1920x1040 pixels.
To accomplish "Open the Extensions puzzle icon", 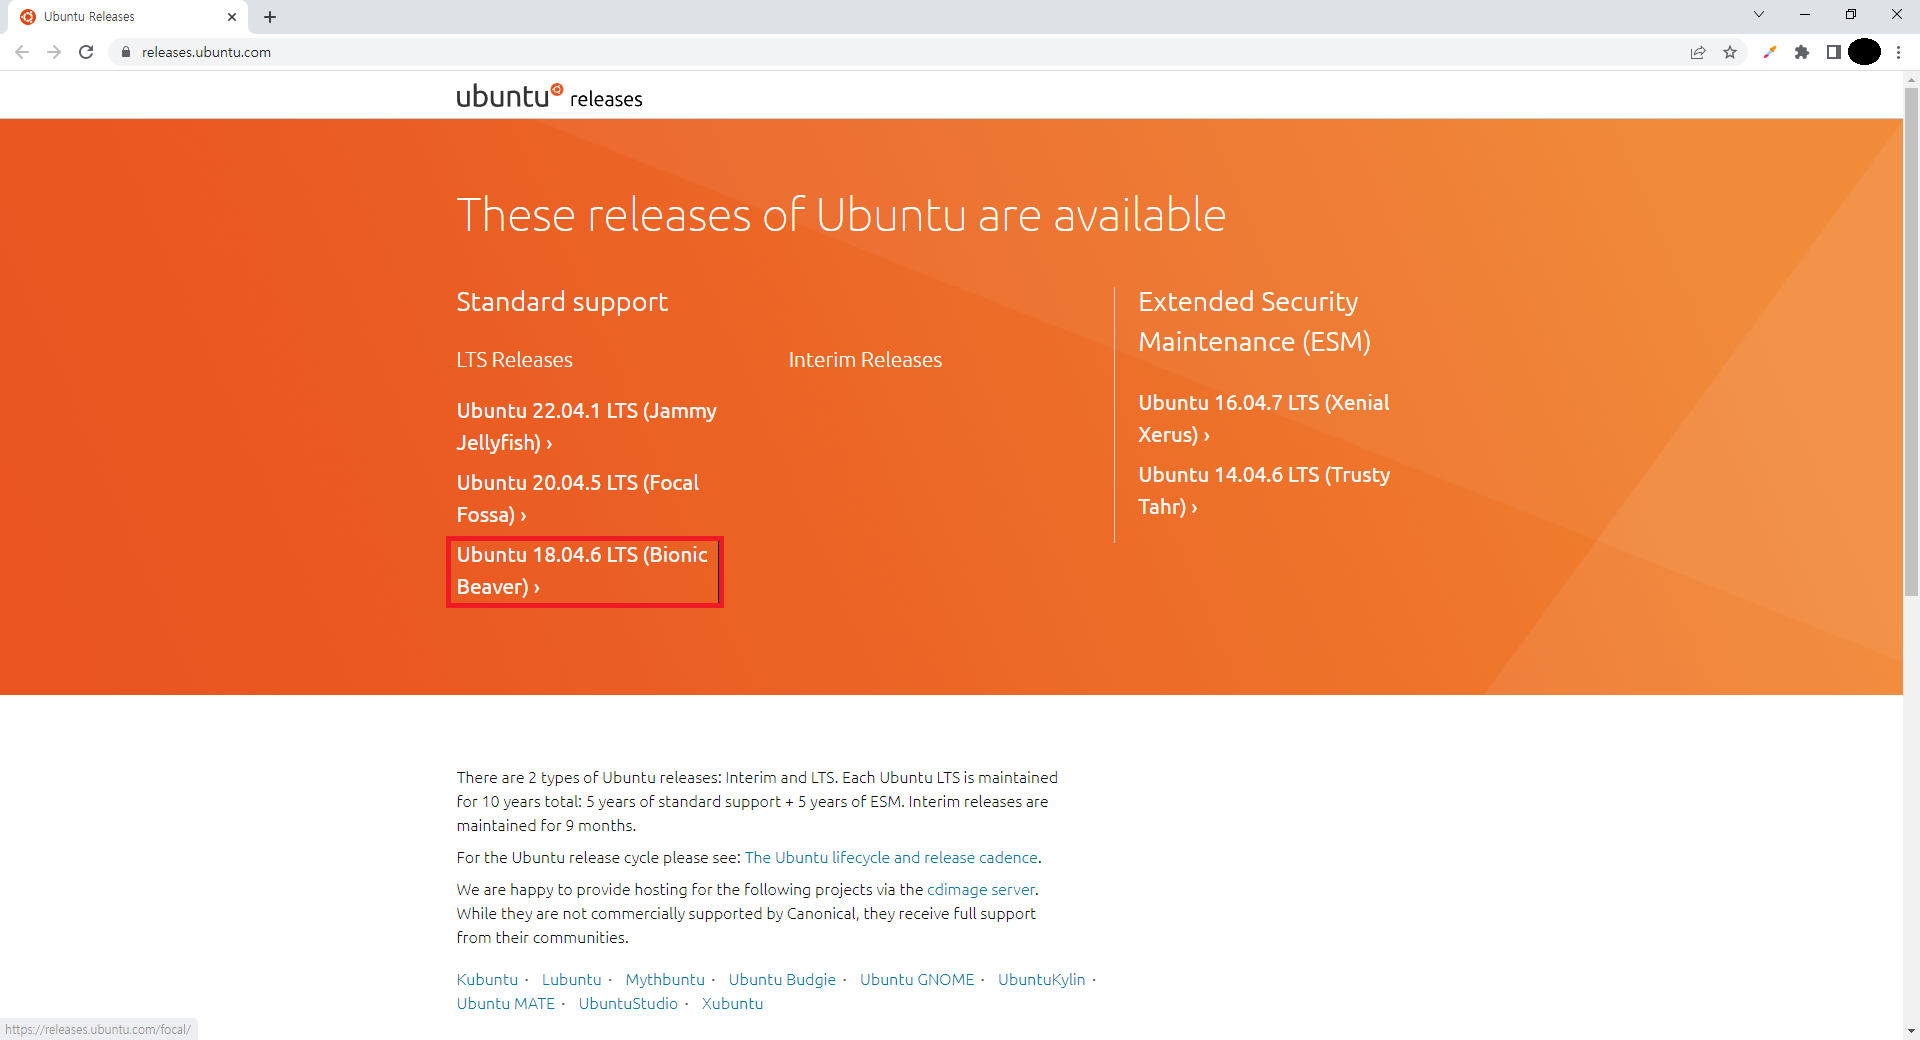I will coord(1802,52).
